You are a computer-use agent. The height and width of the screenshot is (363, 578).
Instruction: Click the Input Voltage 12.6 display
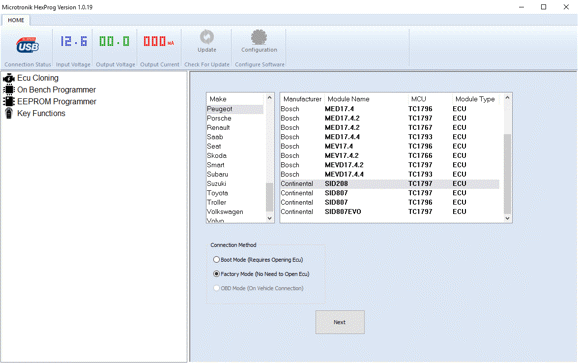pyautogui.click(x=73, y=41)
